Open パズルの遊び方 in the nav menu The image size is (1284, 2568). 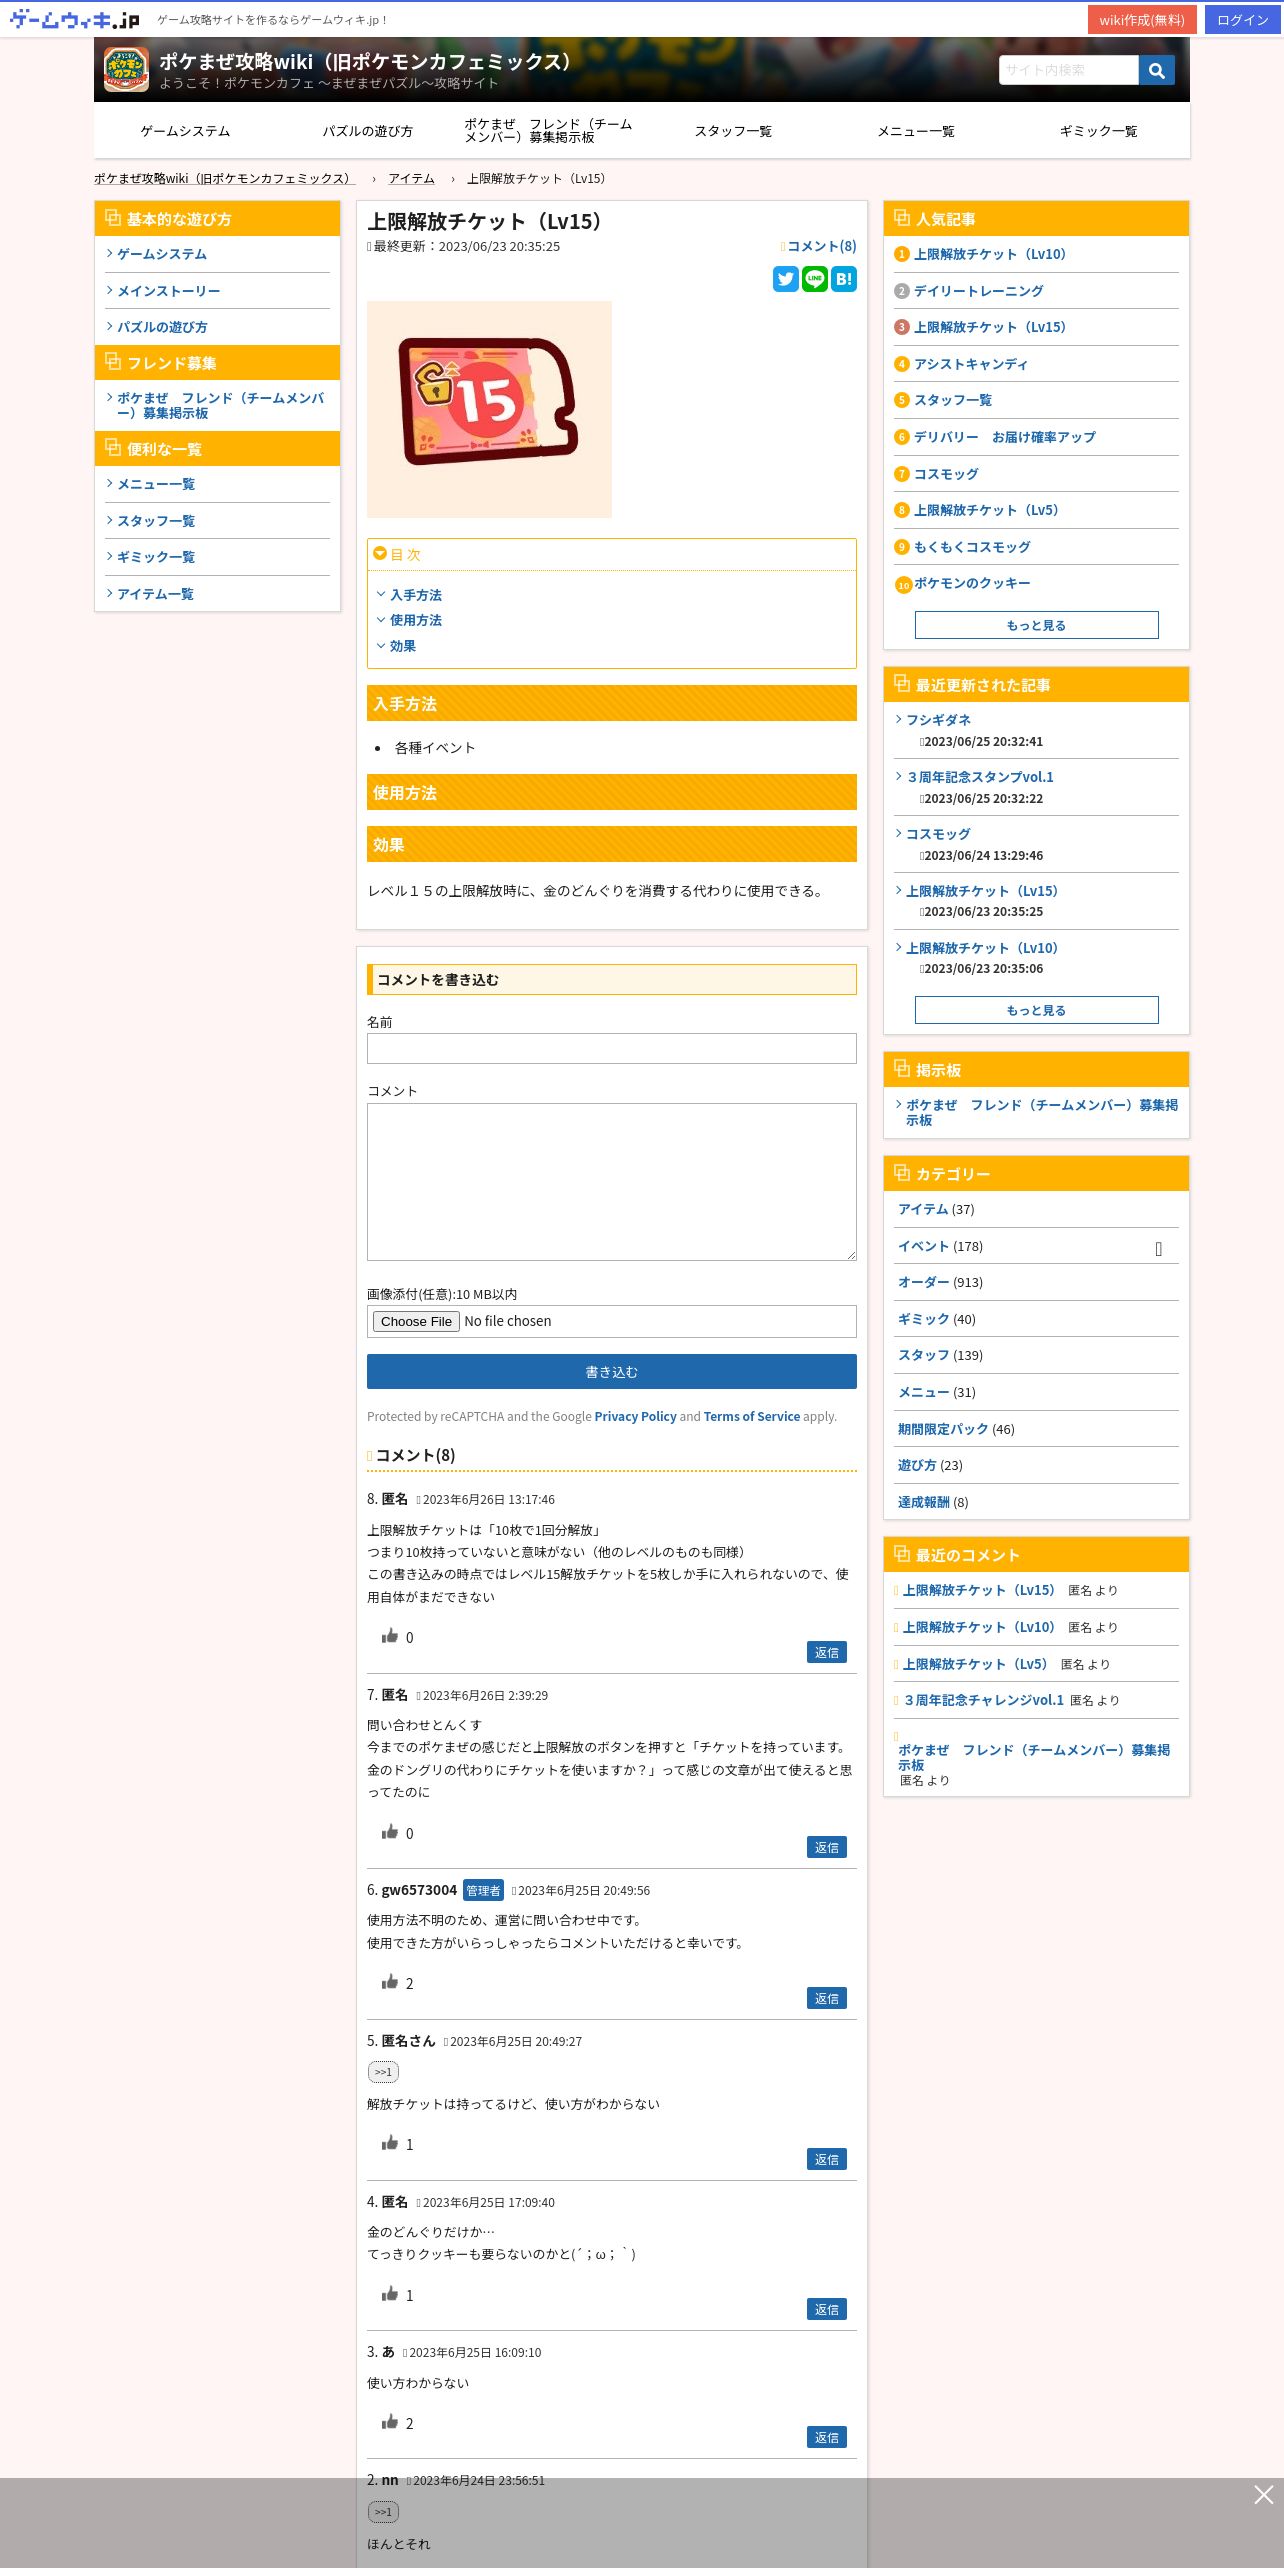pos(367,131)
